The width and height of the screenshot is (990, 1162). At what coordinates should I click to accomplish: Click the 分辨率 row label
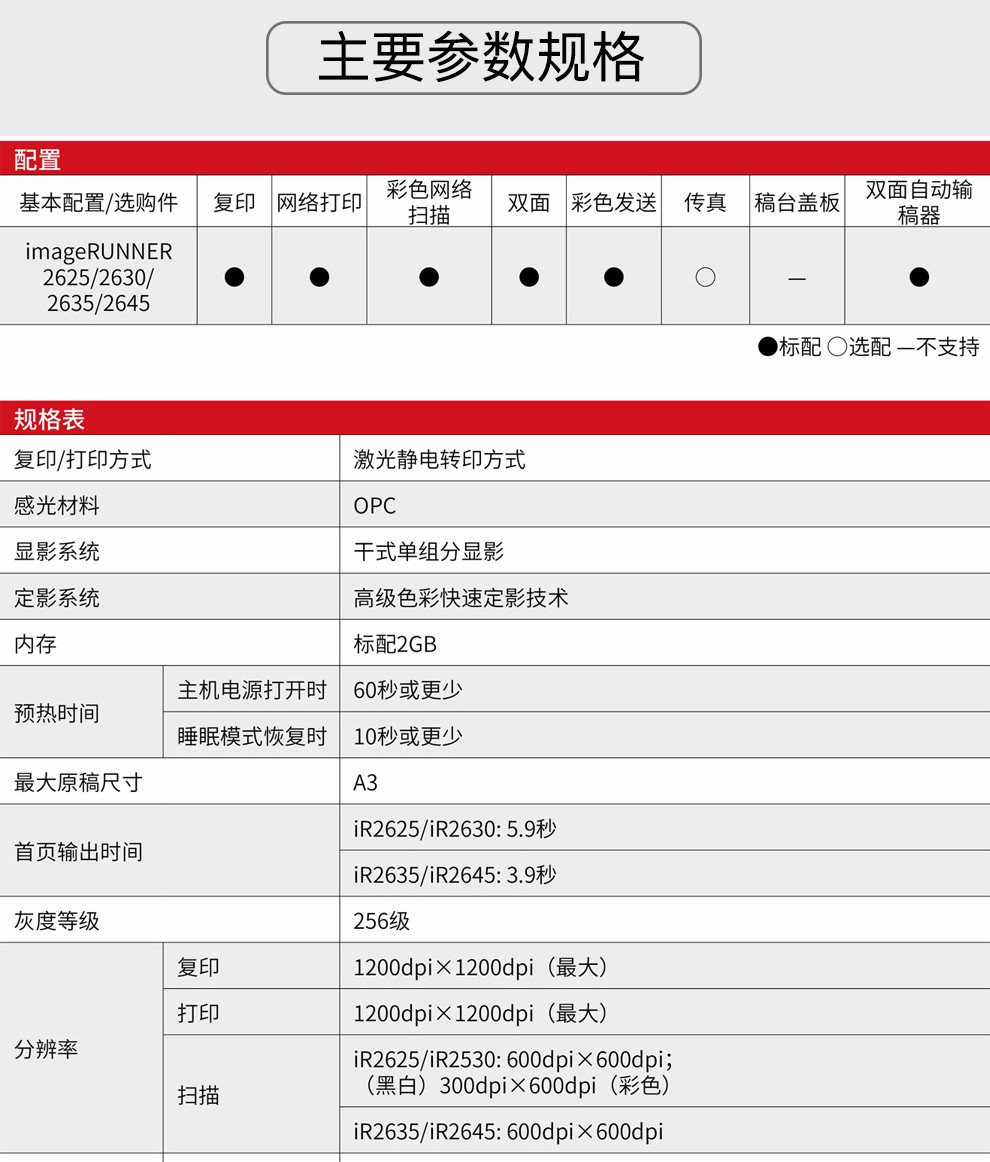(46, 1049)
